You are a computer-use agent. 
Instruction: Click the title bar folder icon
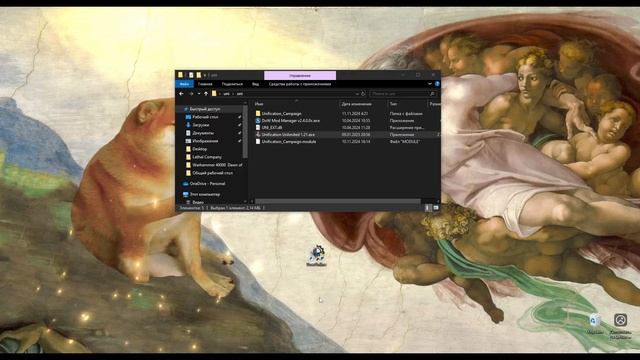(x=180, y=75)
